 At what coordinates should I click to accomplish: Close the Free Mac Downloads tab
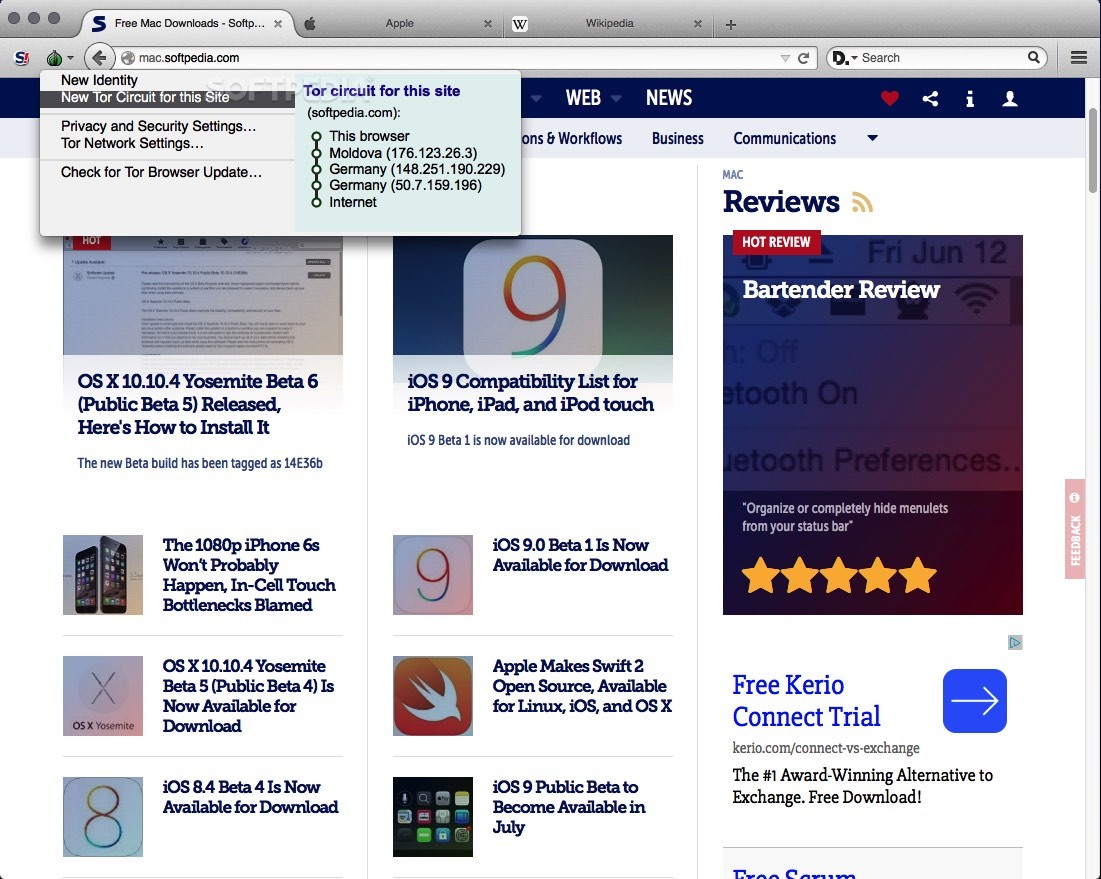tap(278, 24)
